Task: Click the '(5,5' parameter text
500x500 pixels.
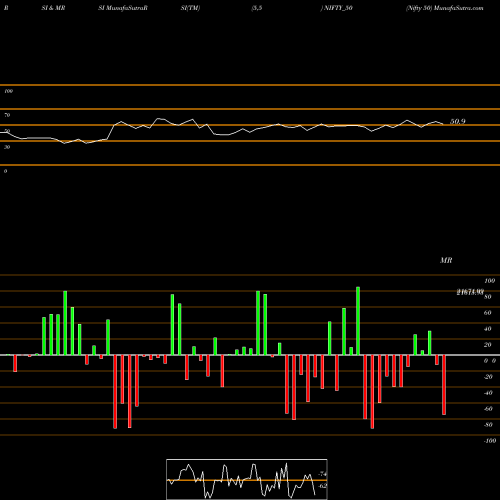Action: (257, 8)
